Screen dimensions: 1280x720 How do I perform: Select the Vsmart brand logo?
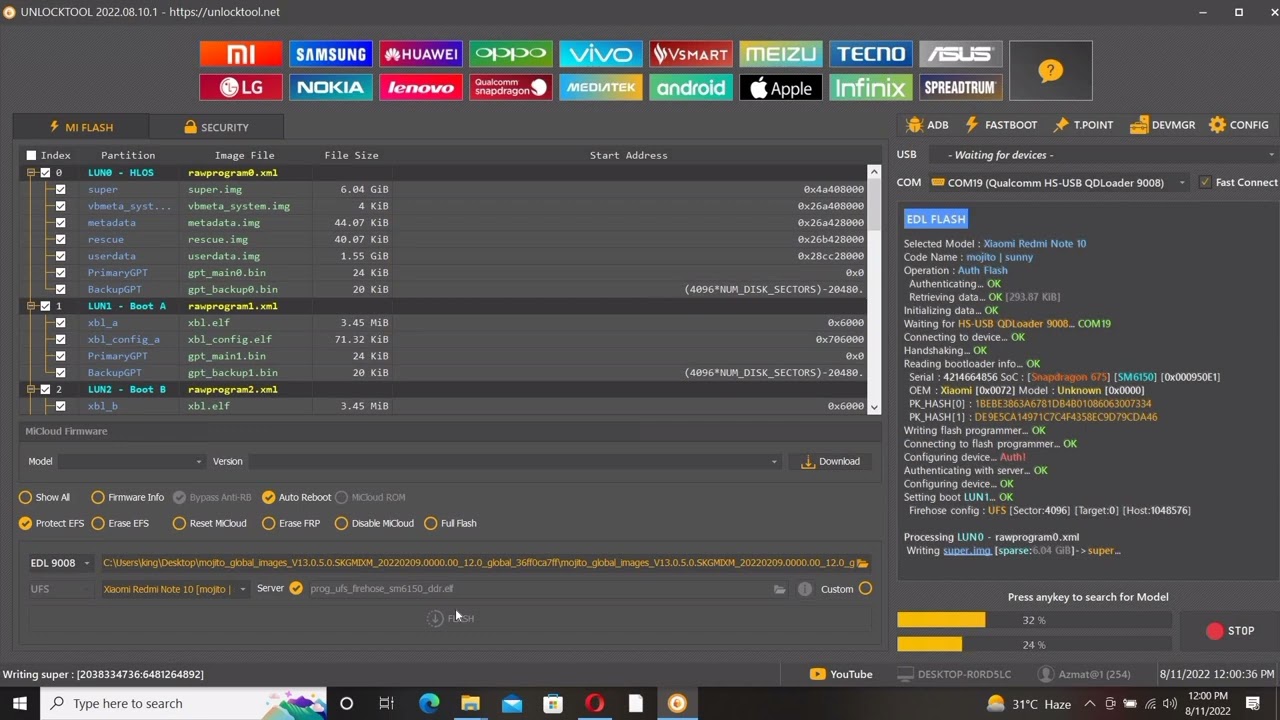pyautogui.click(x=691, y=54)
